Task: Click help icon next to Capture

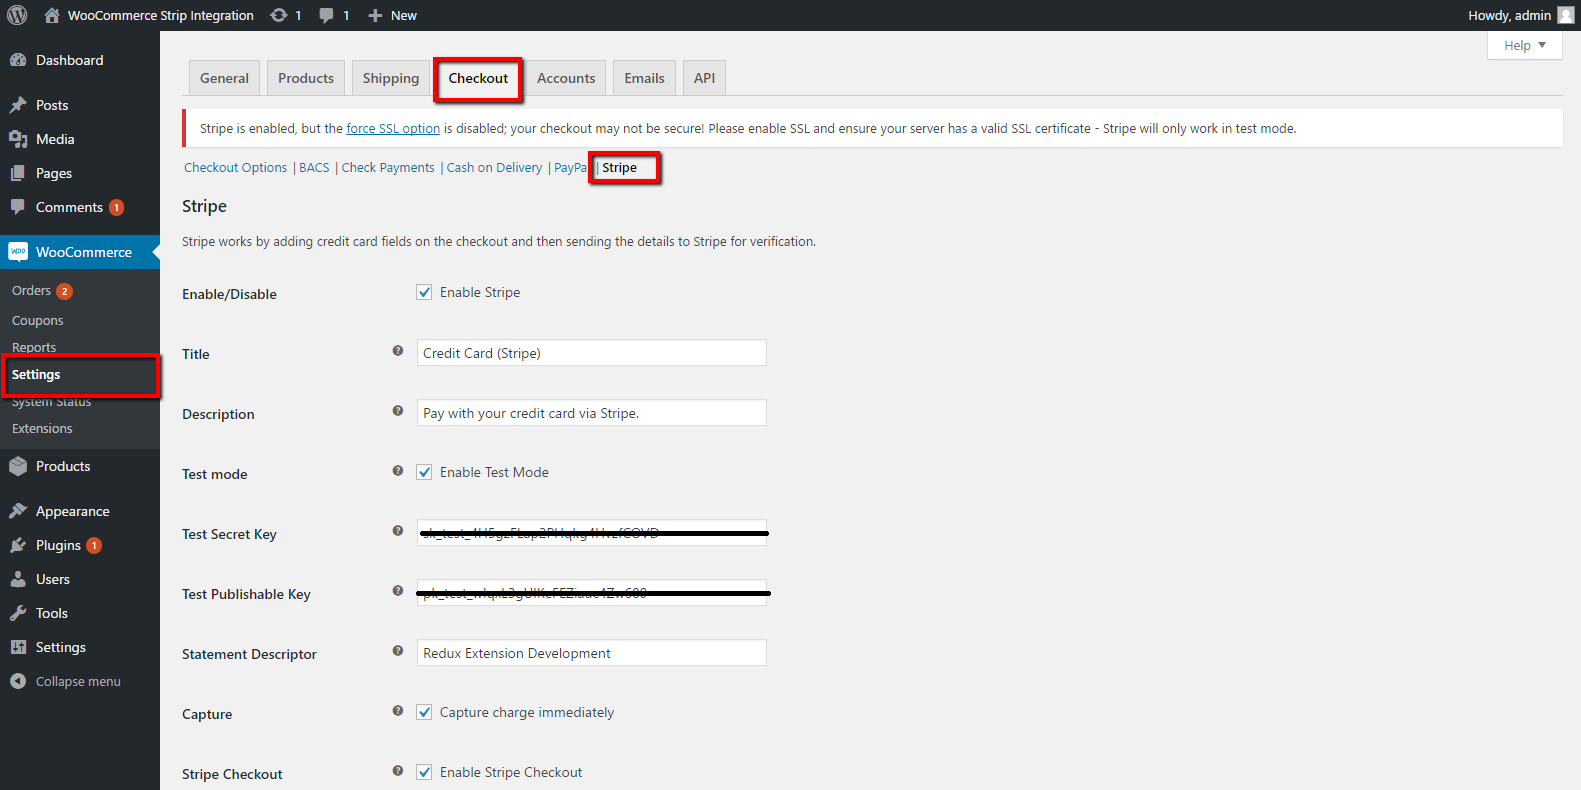Action: point(398,711)
